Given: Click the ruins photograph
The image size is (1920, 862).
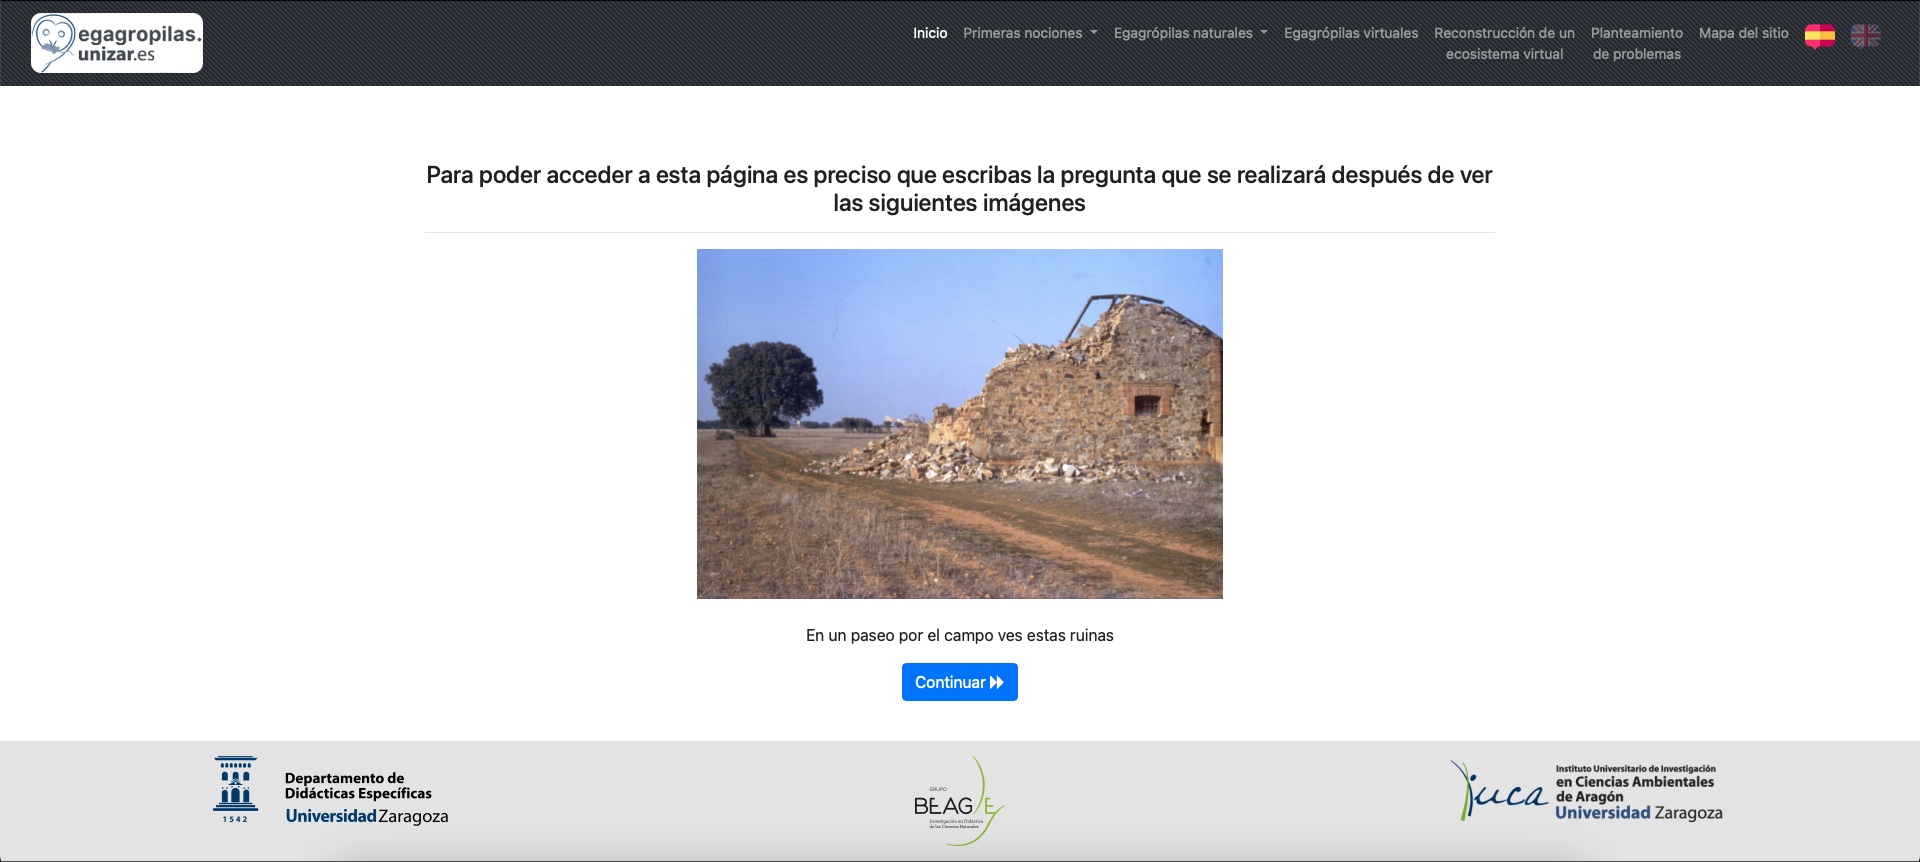Looking at the screenshot, I should pos(959,423).
